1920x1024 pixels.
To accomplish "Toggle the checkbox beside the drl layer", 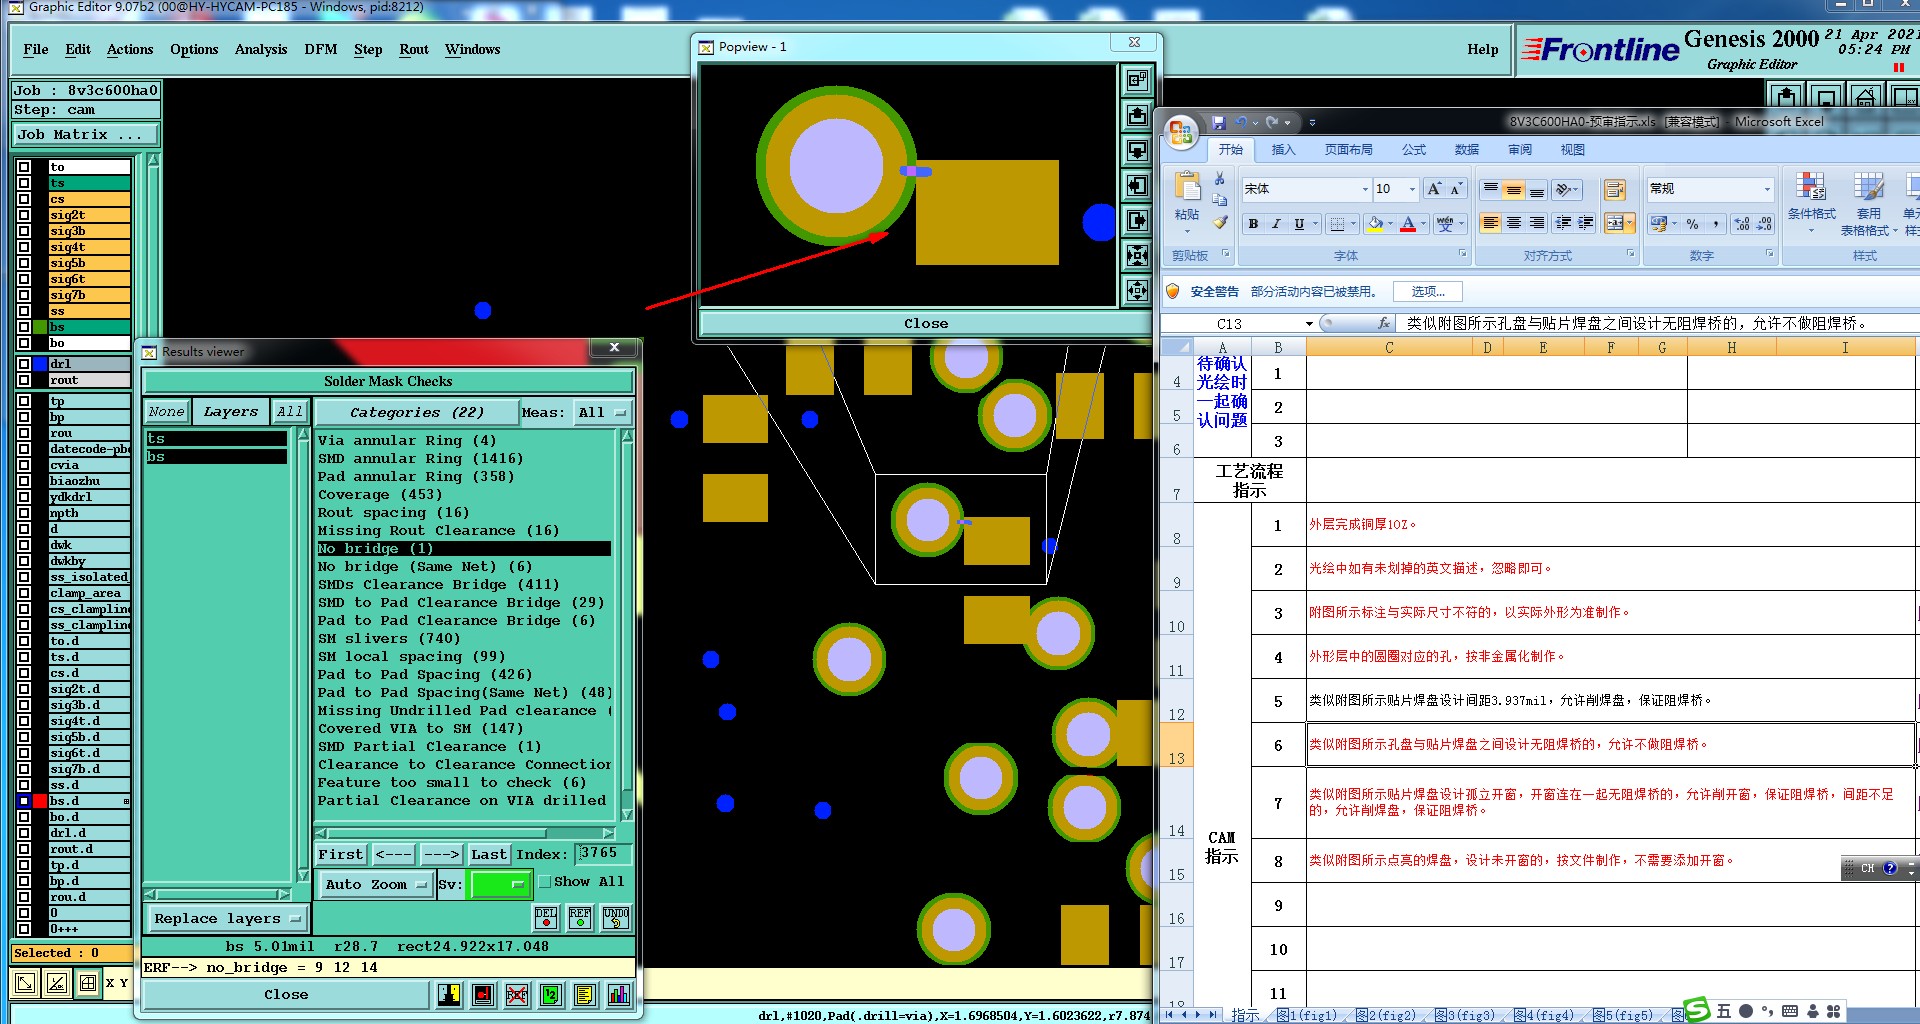I will pos(24,364).
